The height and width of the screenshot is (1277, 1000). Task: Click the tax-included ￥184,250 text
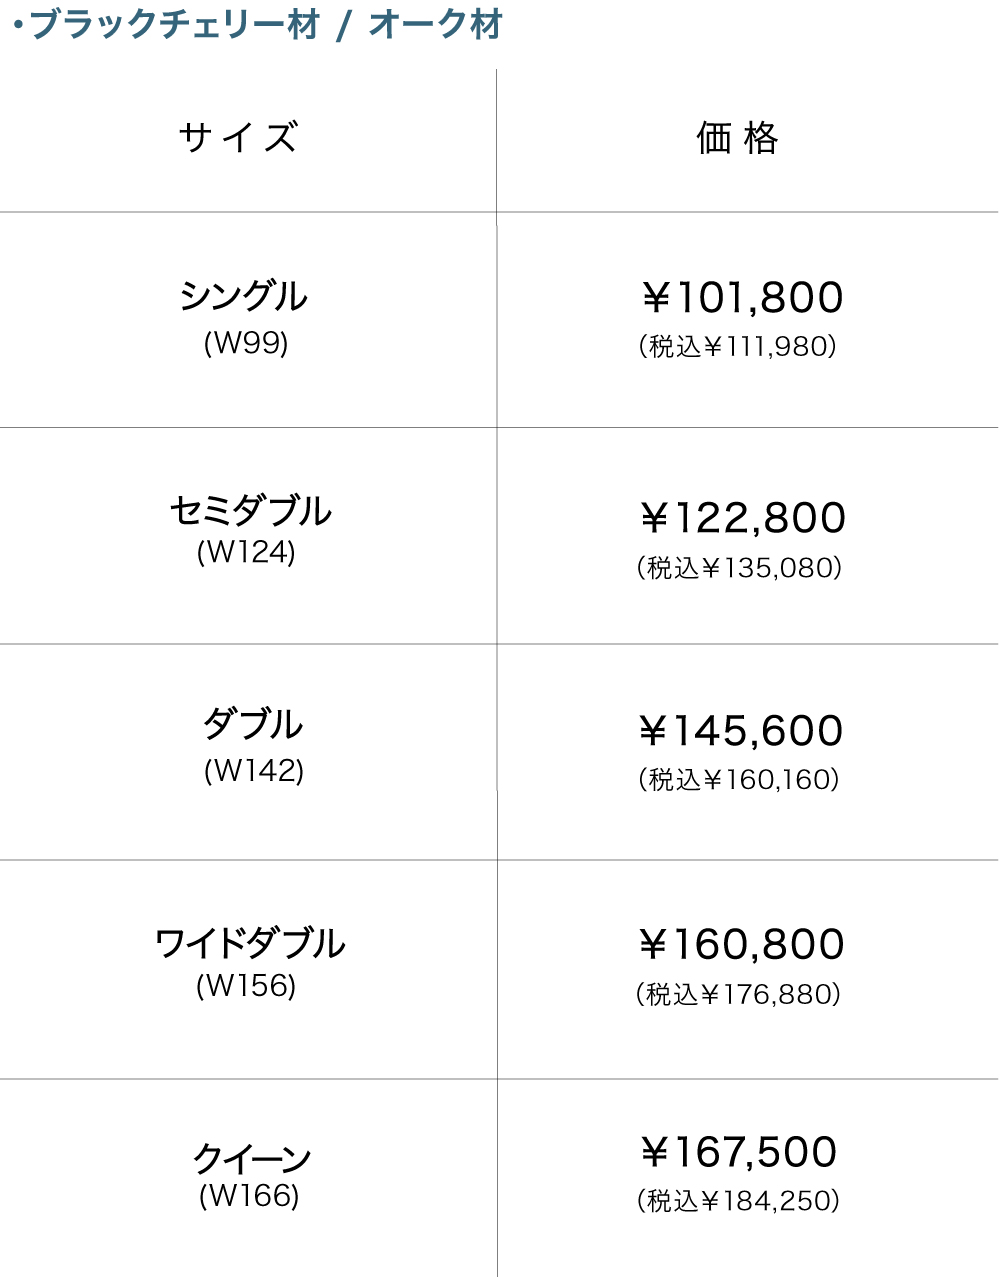(738, 1200)
